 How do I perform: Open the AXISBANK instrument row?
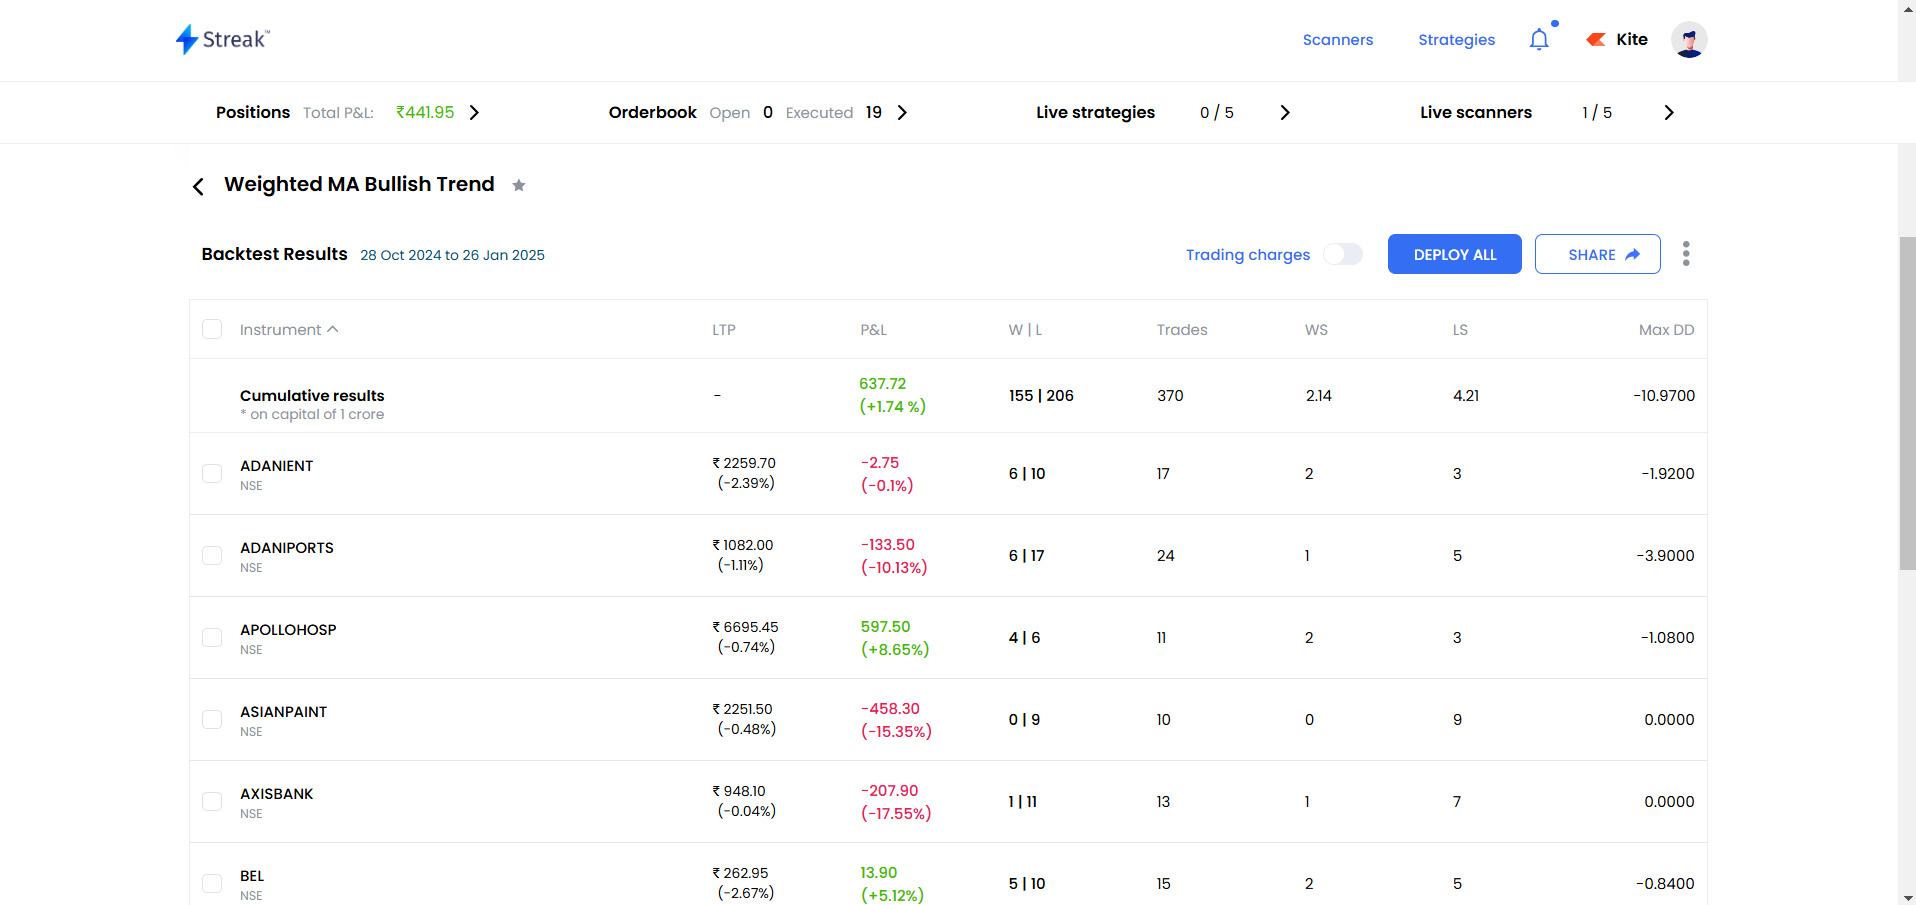pos(948,802)
